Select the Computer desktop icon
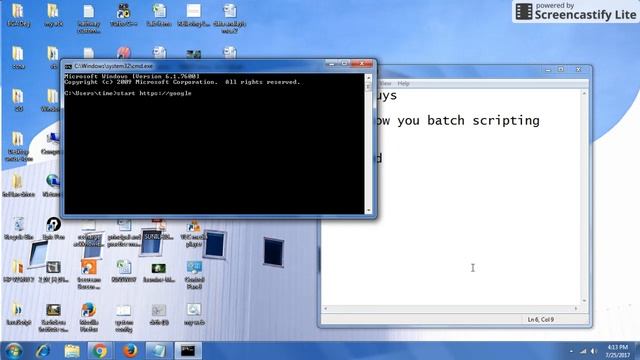Viewport: 640px width, 360px height. 52,144
